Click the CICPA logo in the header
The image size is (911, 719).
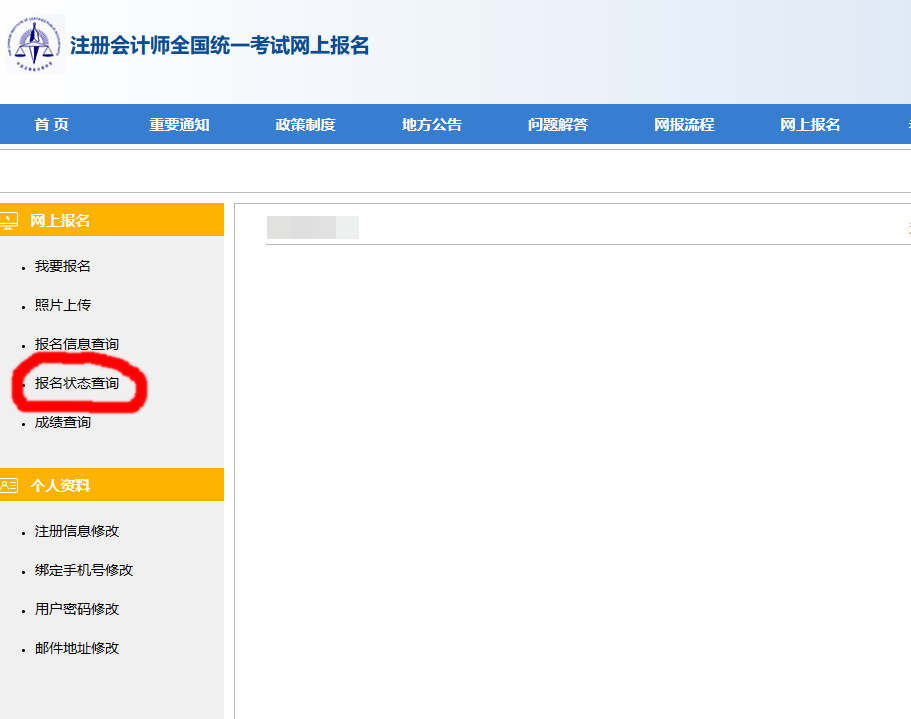tap(34, 44)
